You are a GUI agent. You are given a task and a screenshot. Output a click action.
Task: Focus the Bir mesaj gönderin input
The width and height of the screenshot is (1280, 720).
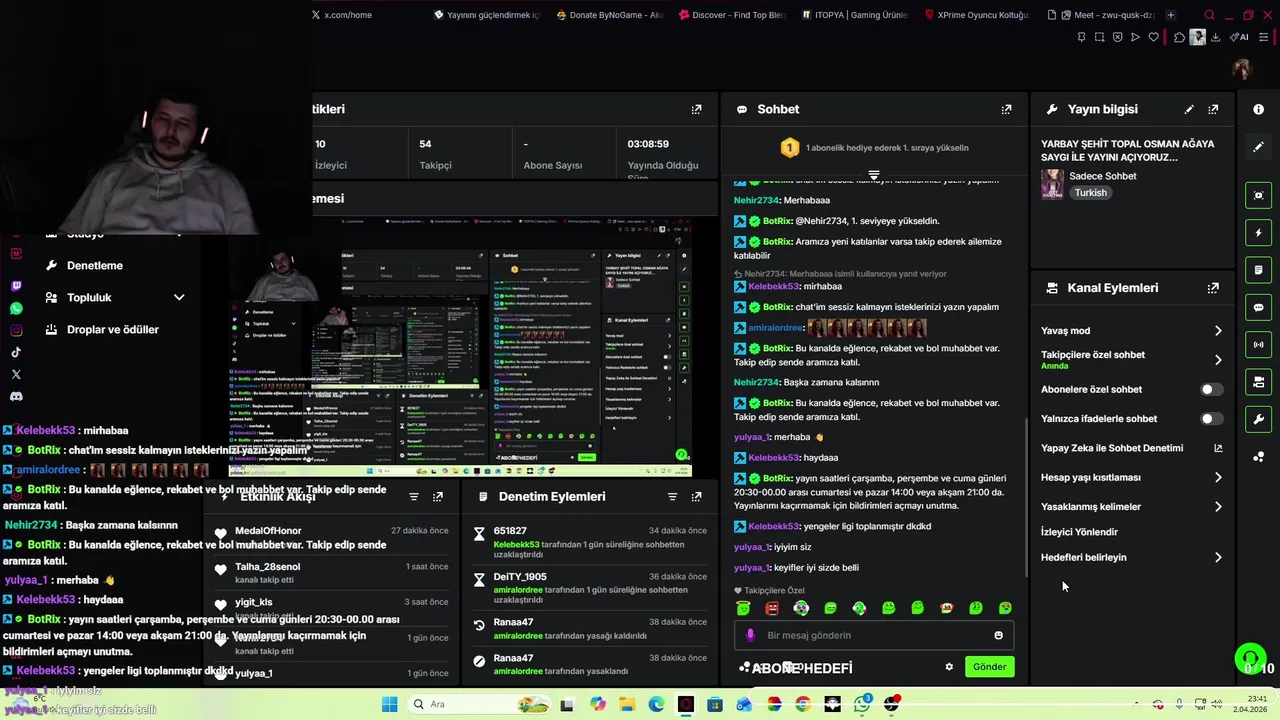point(873,635)
